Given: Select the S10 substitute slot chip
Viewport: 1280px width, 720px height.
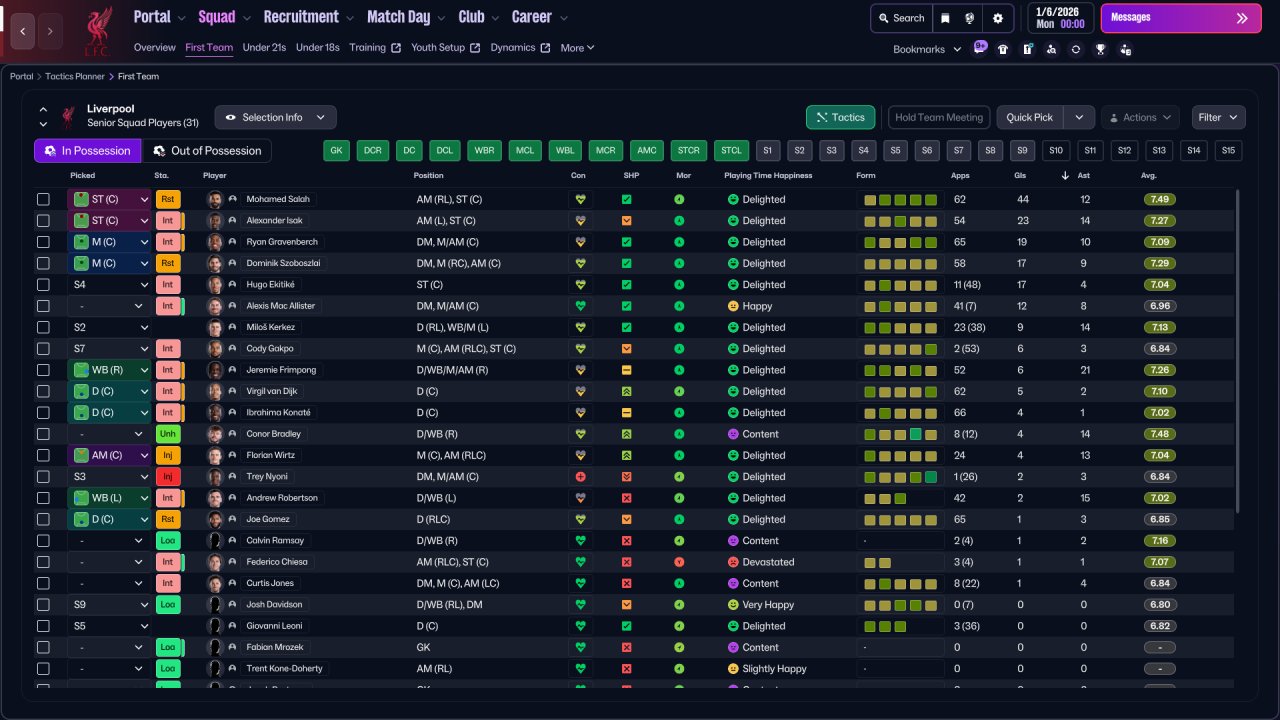Looking at the screenshot, I should [x=1055, y=151].
